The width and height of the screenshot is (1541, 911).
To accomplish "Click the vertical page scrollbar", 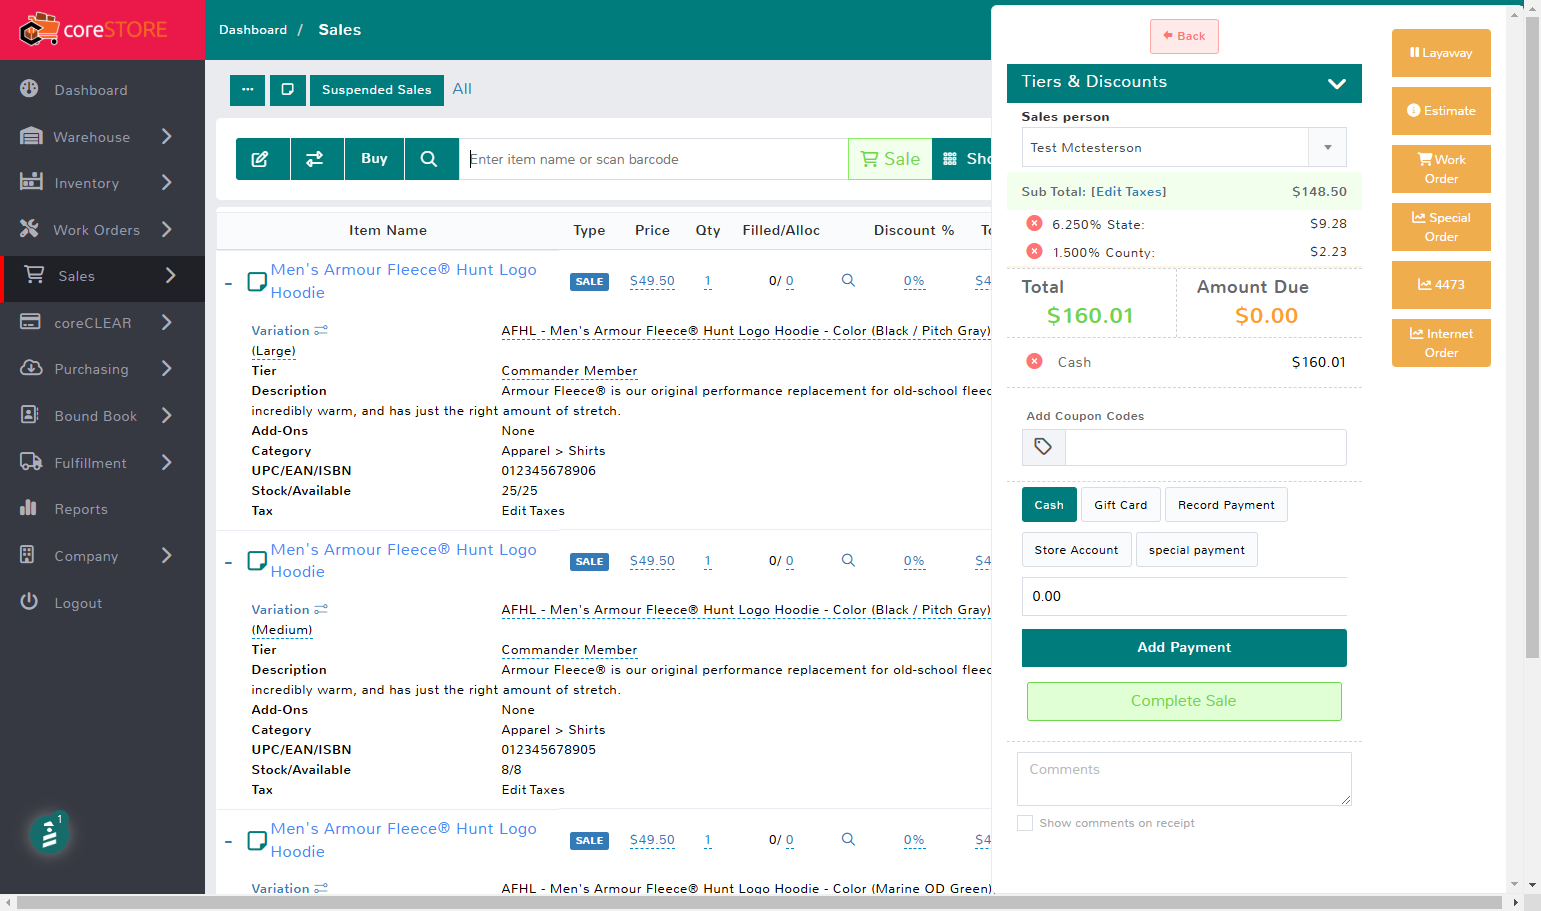I will click(1532, 338).
